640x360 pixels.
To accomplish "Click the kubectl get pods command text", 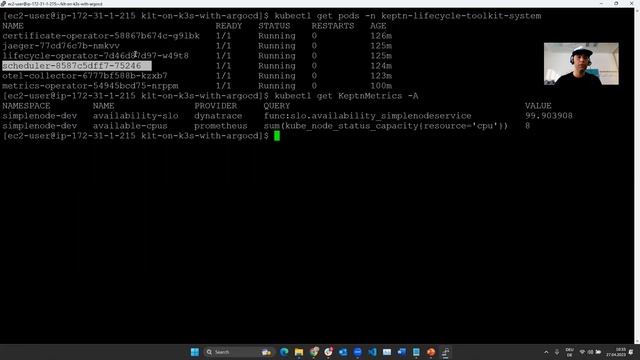I will pyautogui.click(x=407, y=16).
